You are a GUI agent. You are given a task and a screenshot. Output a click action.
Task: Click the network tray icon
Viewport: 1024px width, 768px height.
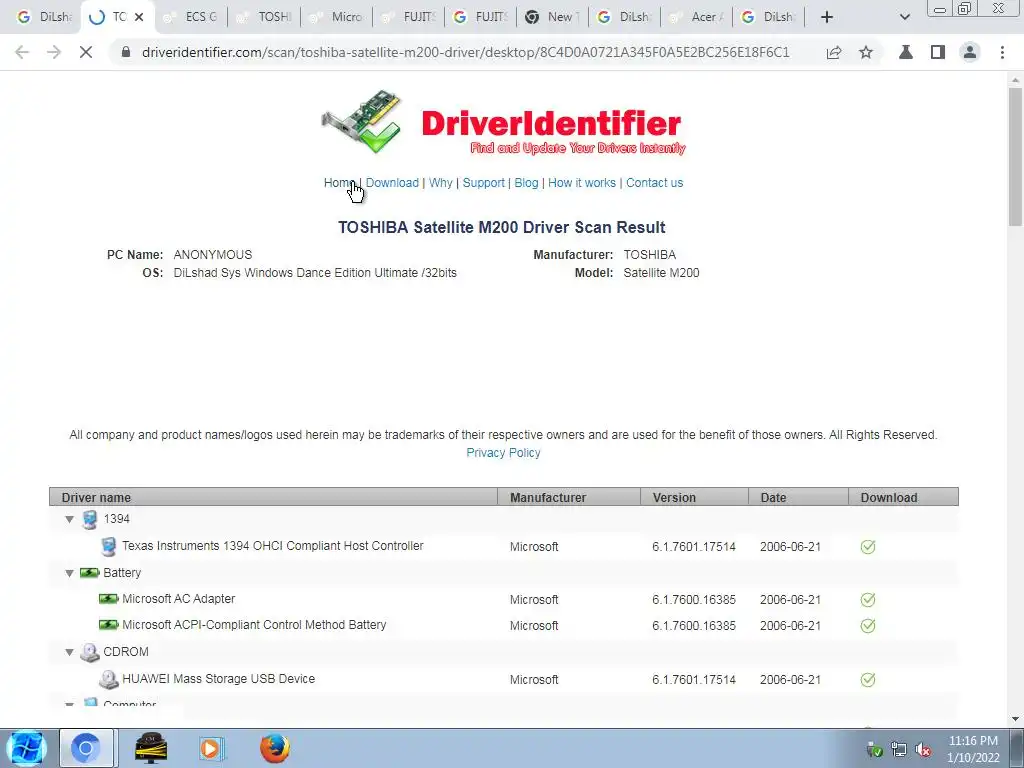coord(899,750)
